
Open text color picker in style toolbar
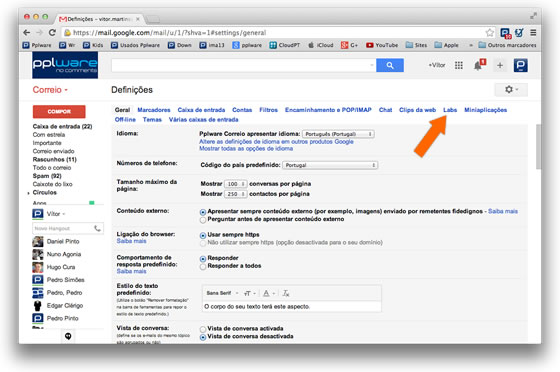(269, 293)
